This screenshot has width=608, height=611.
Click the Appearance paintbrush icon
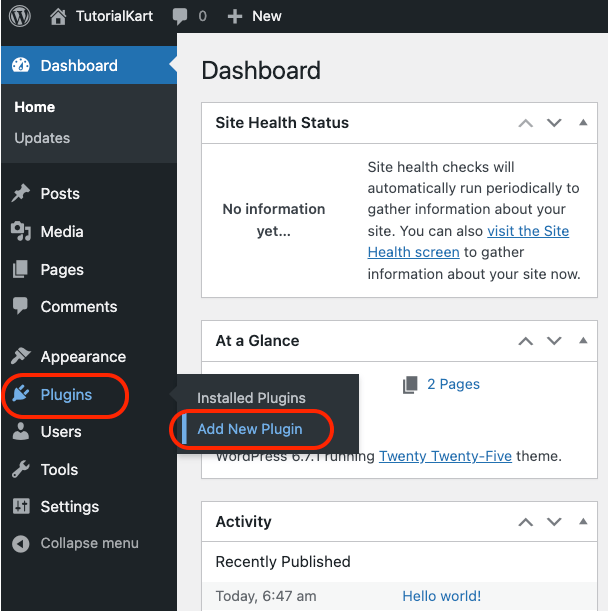tap(20, 356)
